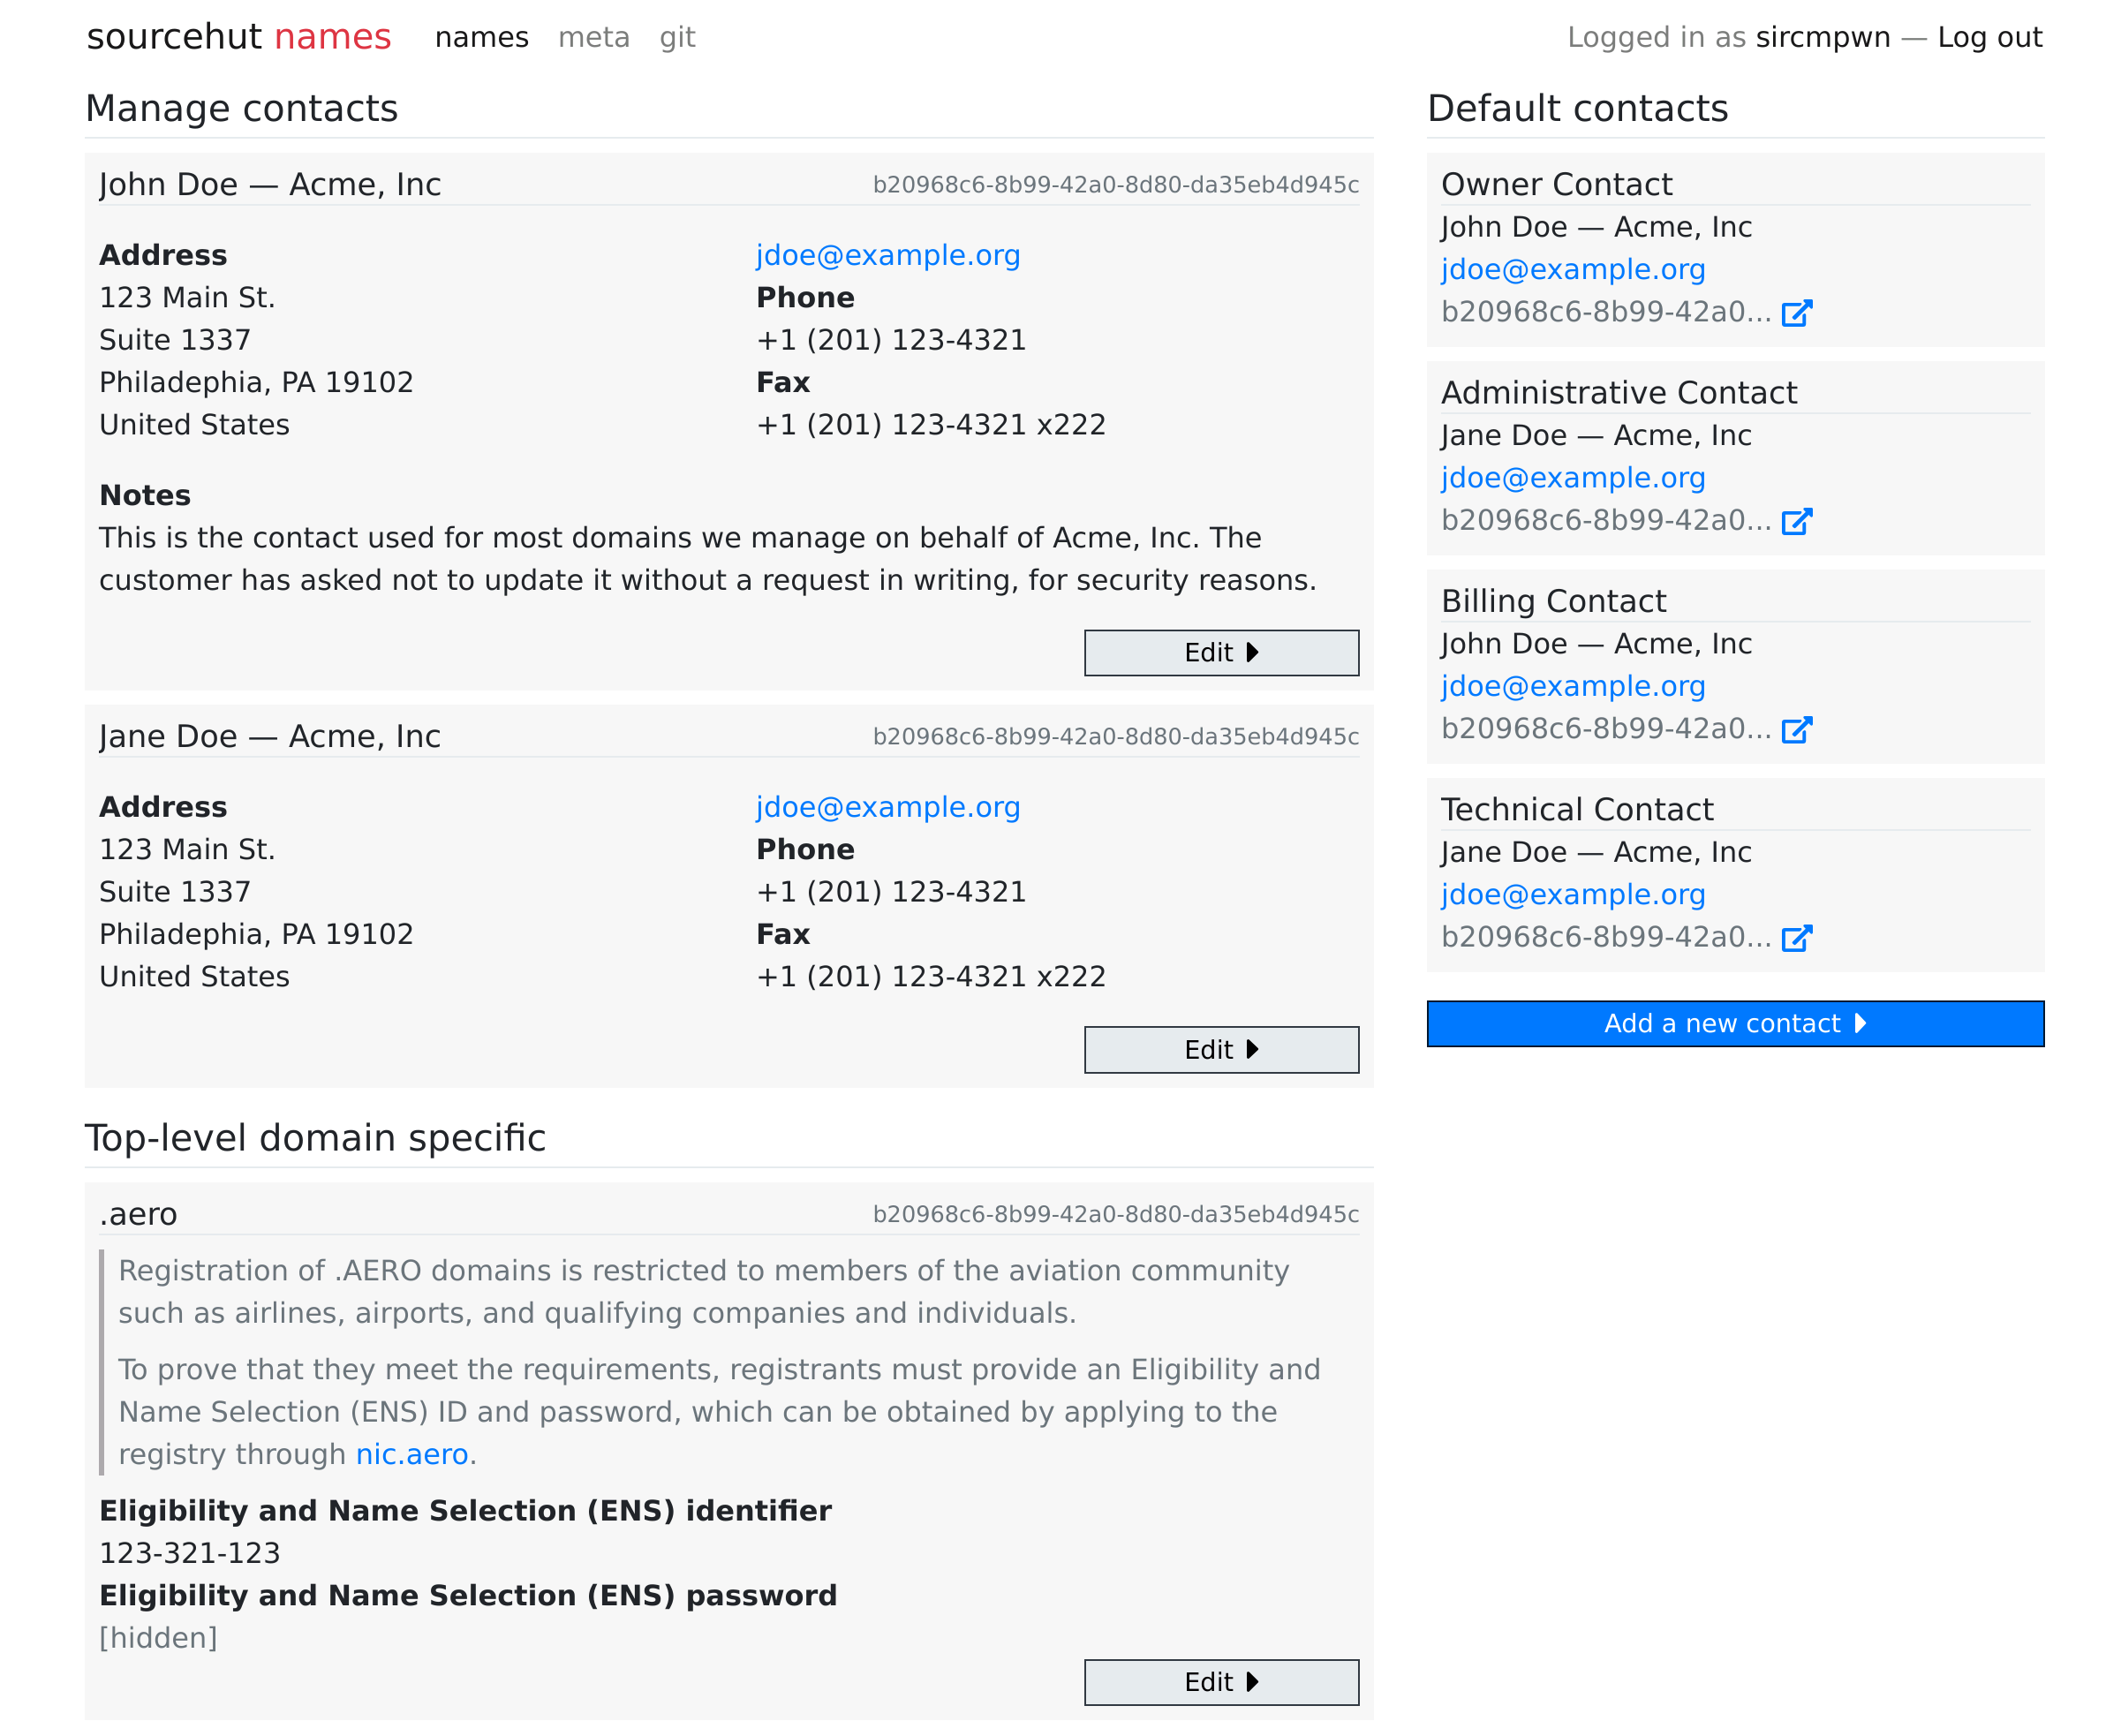Open external link icon in Technical Contact
Screen dimensions: 2121x1736
pyautogui.click(x=1796, y=937)
